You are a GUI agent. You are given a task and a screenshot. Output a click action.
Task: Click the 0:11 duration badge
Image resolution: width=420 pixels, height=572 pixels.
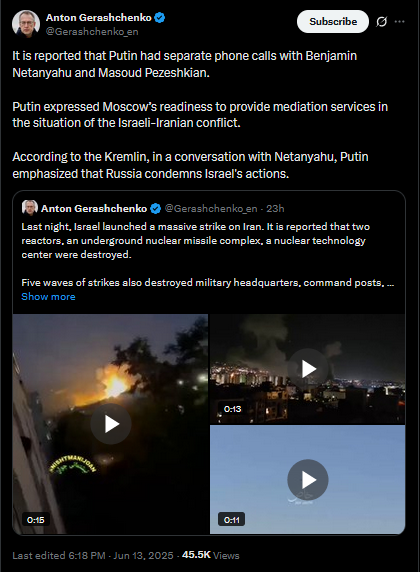coord(231,520)
